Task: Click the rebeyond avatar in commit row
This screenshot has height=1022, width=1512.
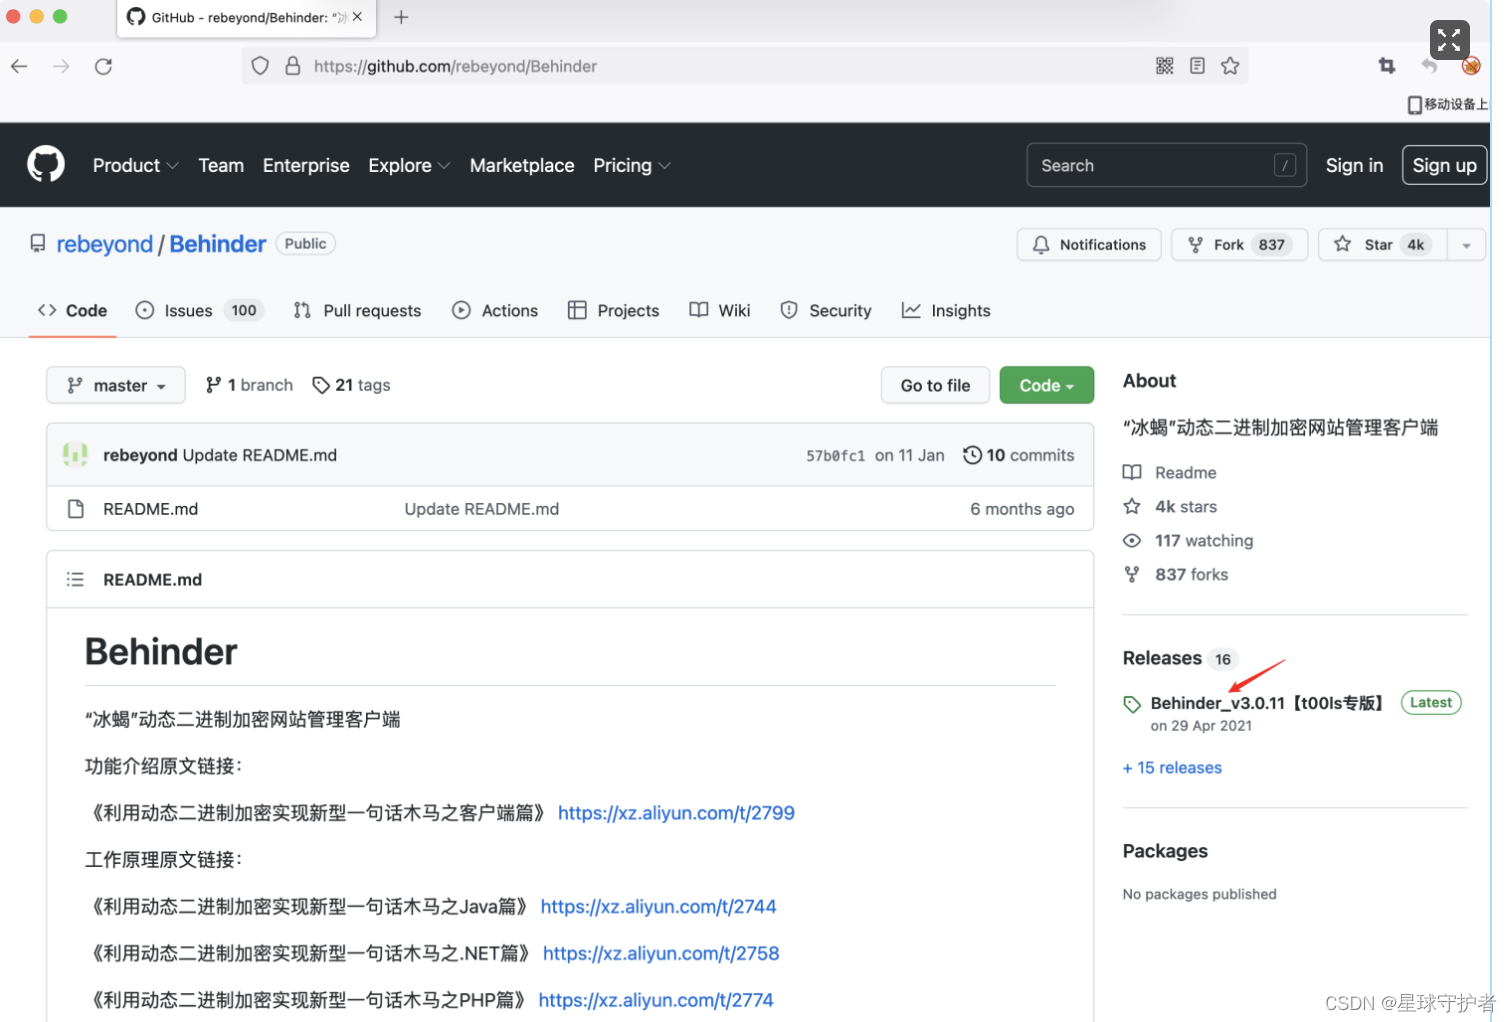Action: (75, 454)
